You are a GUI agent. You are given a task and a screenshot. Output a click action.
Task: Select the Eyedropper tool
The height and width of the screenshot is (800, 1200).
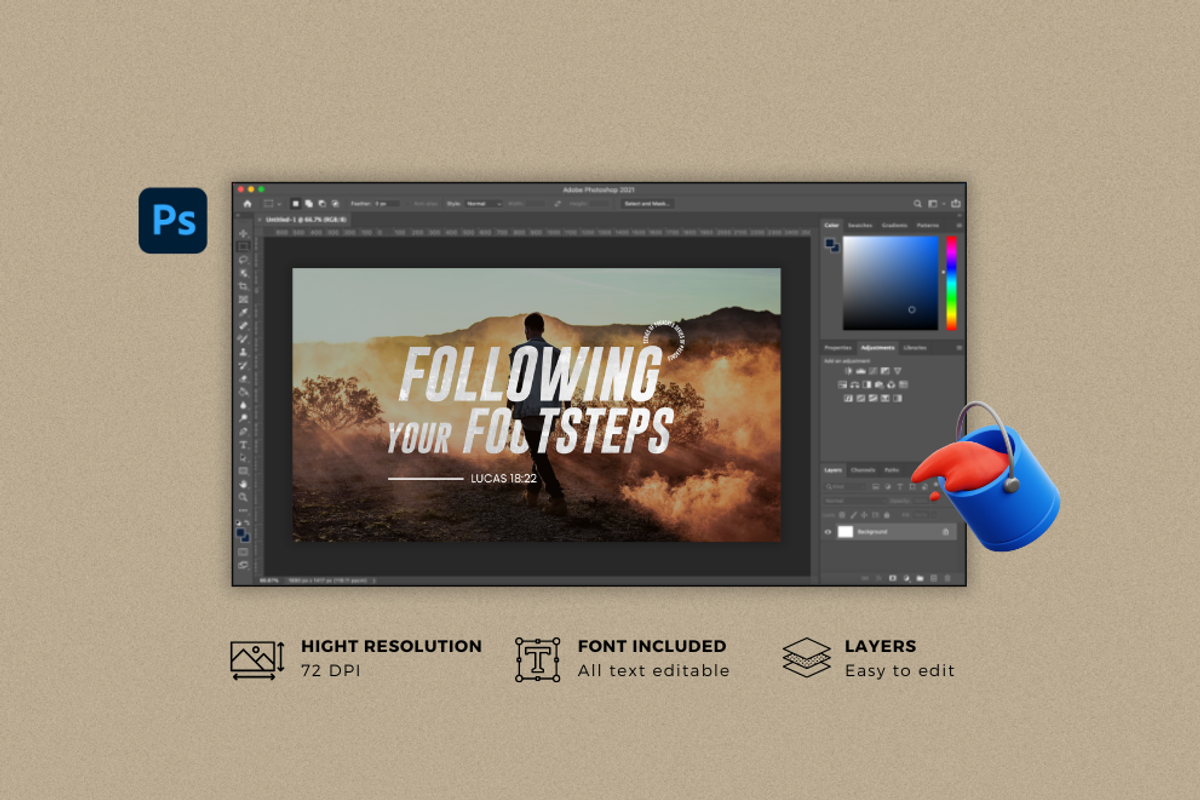click(243, 312)
